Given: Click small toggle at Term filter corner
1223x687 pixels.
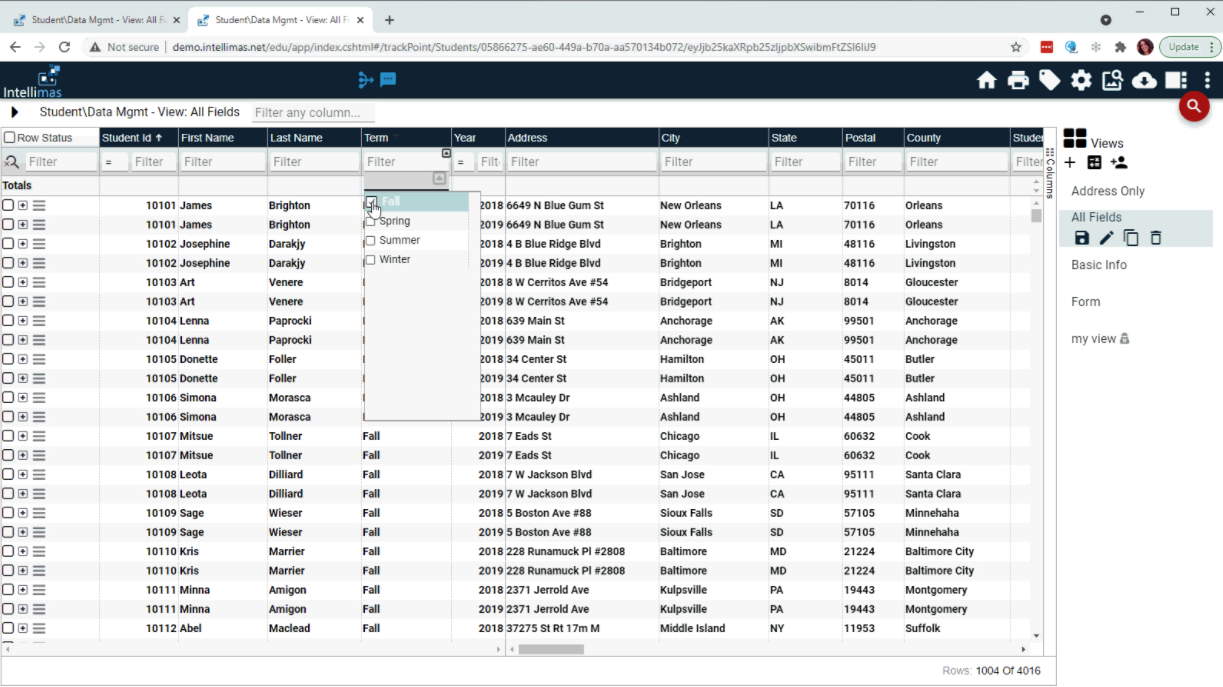Looking at the screenshot, I should 446,153.
